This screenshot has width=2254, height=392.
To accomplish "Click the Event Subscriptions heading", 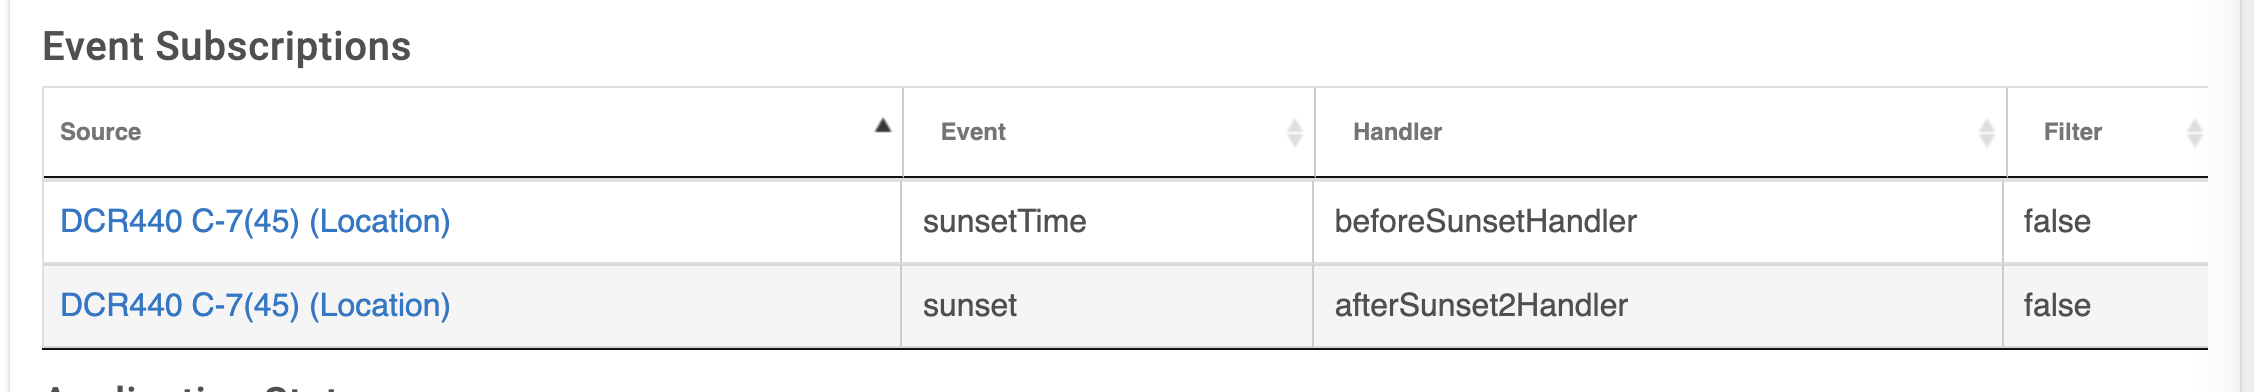I will [227, 47].
